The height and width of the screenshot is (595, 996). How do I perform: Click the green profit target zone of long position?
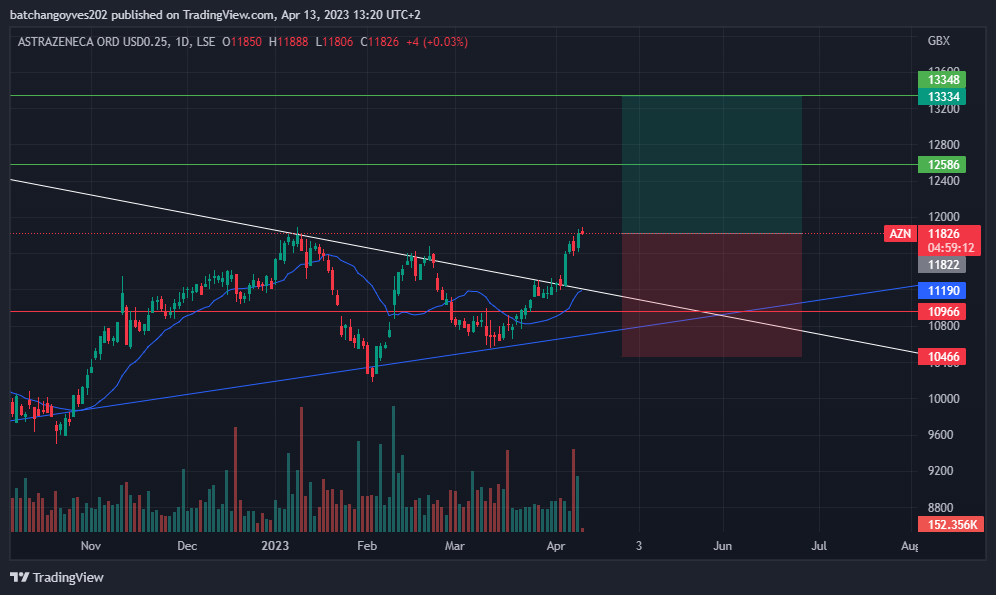pyautogui.click(x=711, y=164)
